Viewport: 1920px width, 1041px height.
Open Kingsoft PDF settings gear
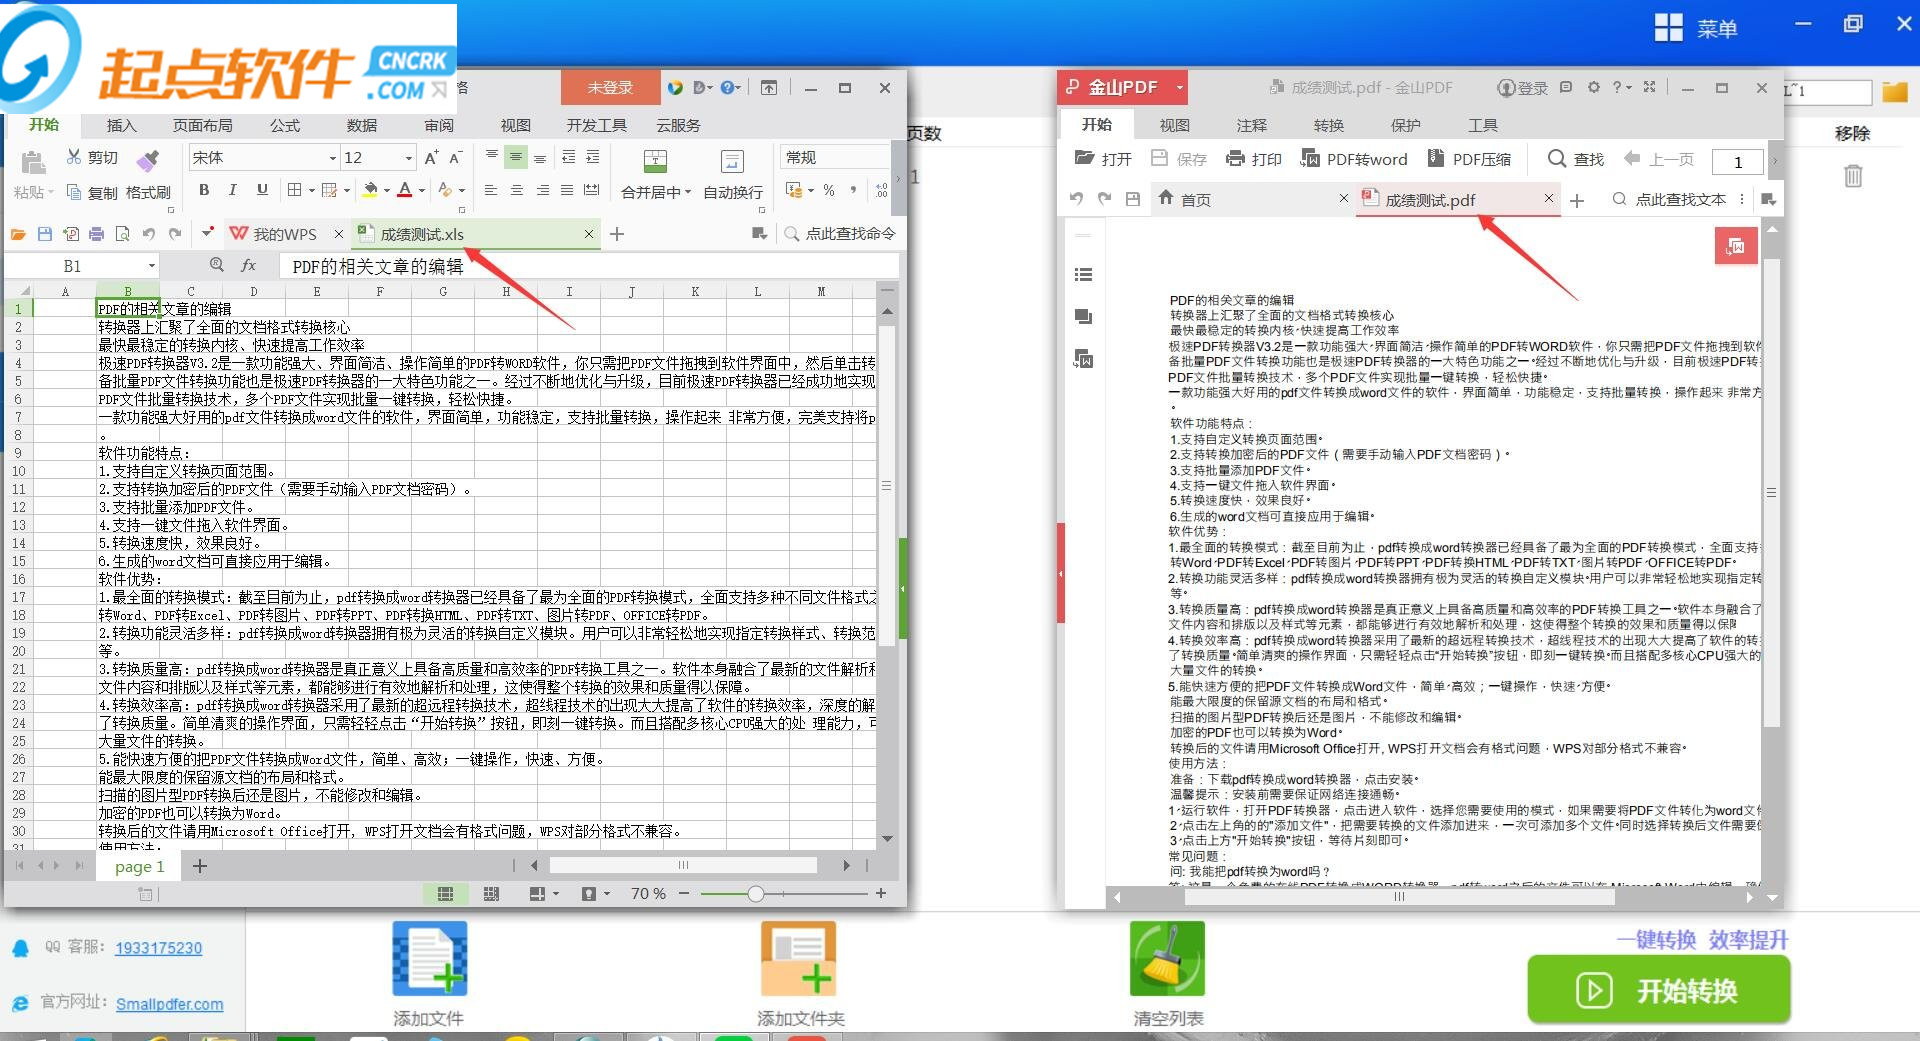pos(1594,87)
